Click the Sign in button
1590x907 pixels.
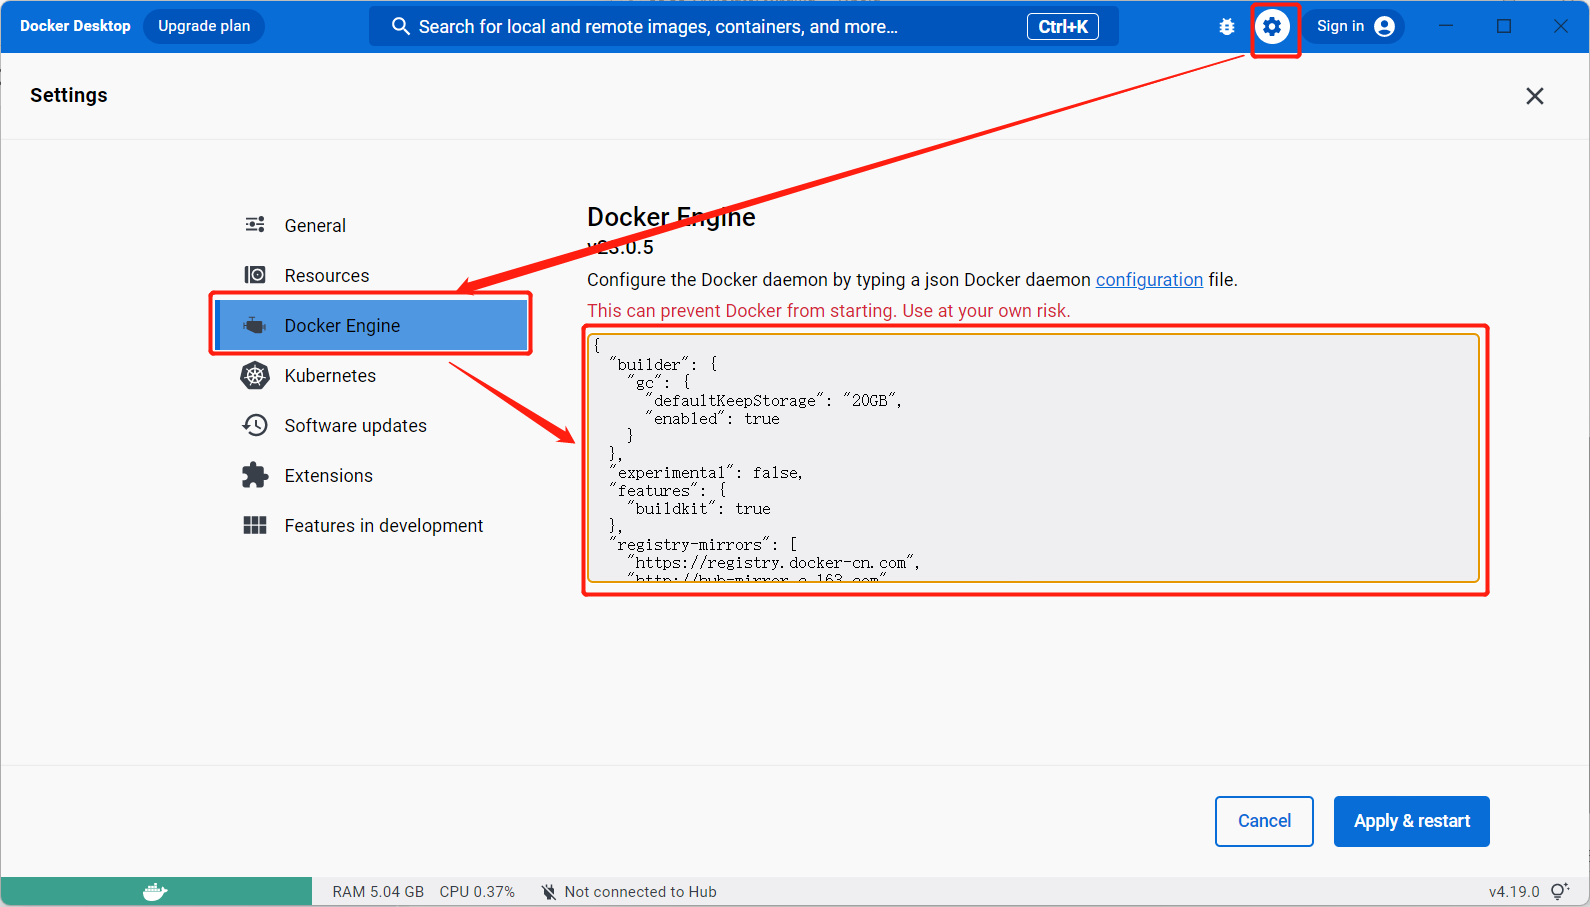click(1354, 26)
